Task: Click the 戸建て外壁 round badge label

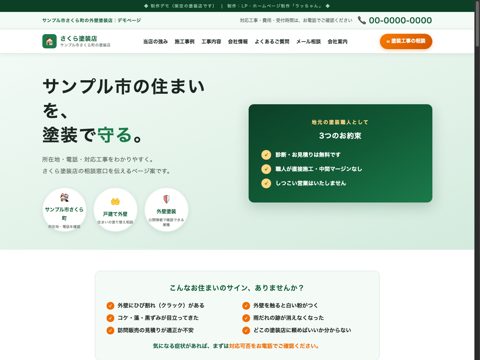Action: [x=115, y=214]
